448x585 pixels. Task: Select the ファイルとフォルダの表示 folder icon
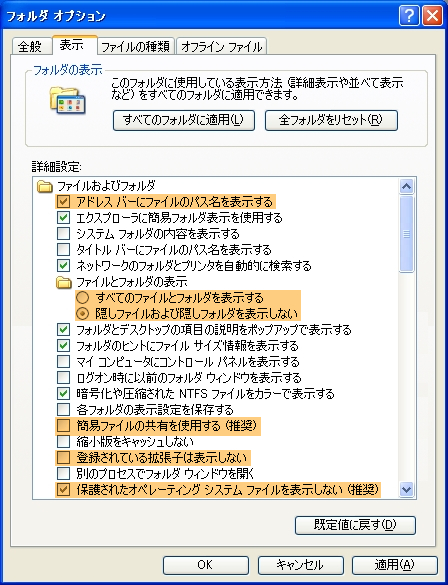click(64, 282)
